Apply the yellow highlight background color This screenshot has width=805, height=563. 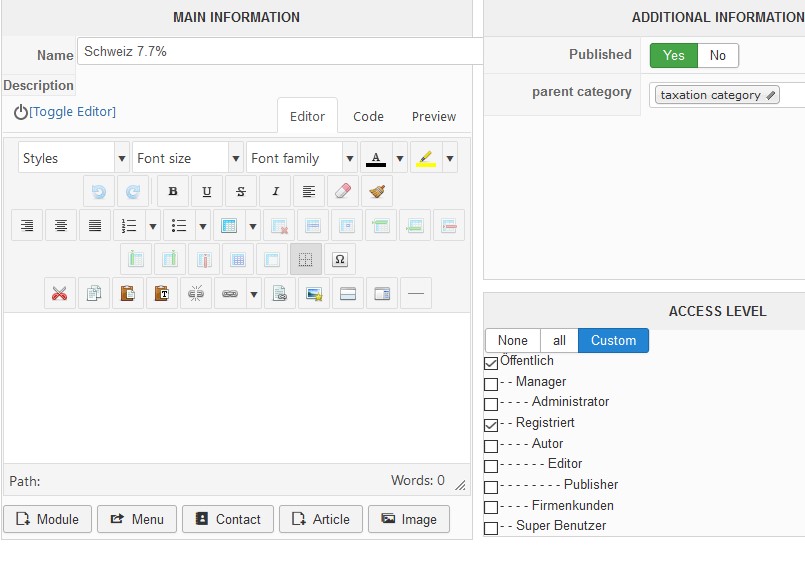[x=426, y=159]
